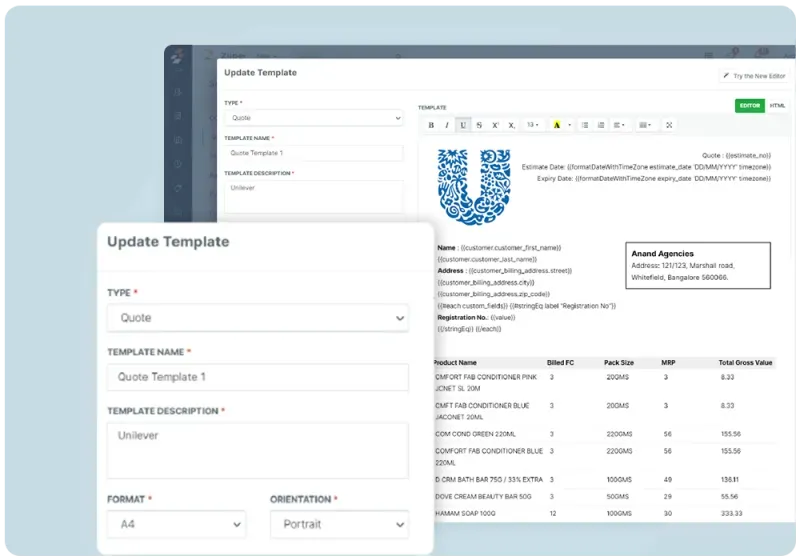Screen dimensions: 800x560
Task: Insert an unordered bullet list
Action: coord(585,125)
